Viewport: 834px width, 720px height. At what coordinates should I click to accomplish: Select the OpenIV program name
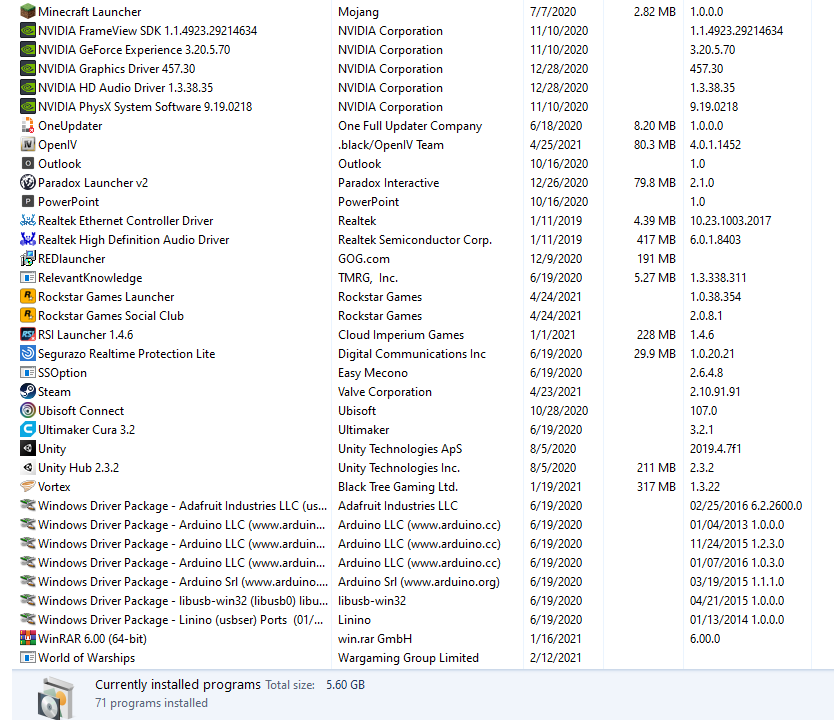click(x=57, y=145)
